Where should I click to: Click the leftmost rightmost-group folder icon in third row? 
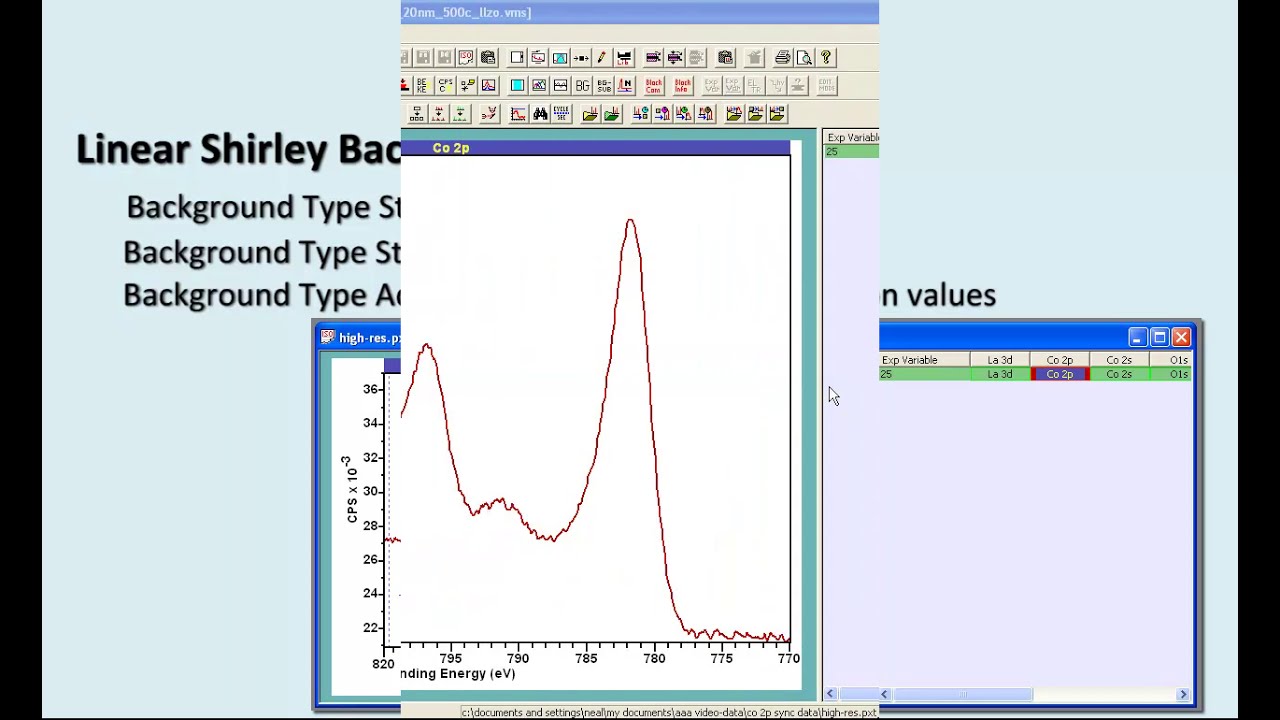tap(734, 113)
